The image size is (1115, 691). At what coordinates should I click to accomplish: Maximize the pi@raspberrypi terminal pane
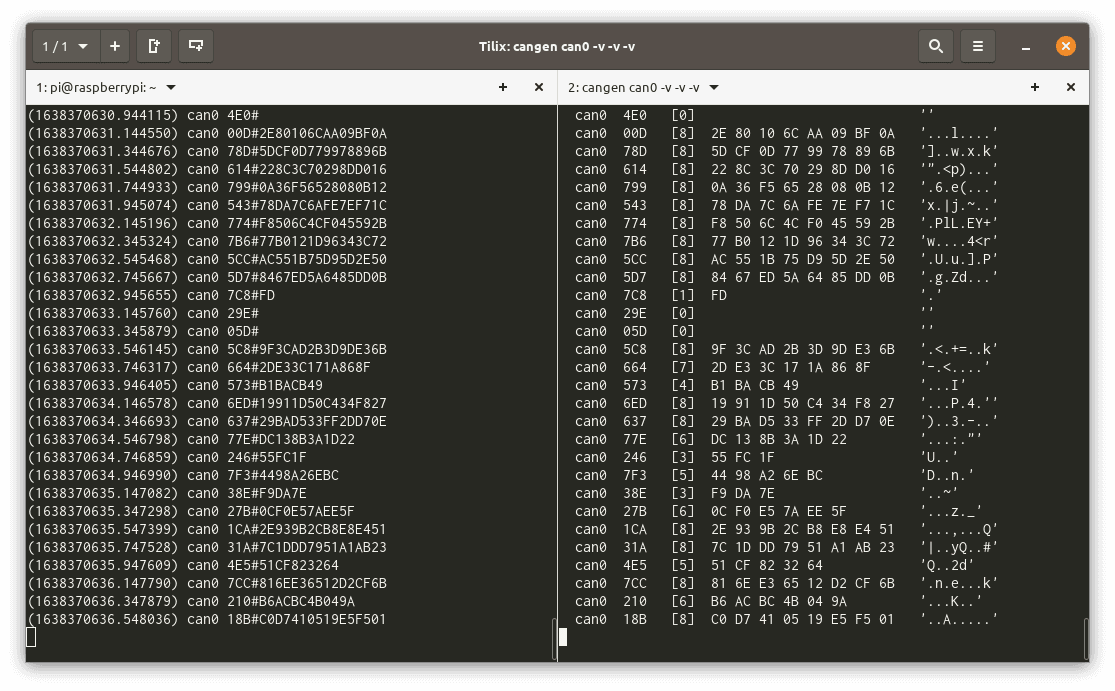pos(503,87)
